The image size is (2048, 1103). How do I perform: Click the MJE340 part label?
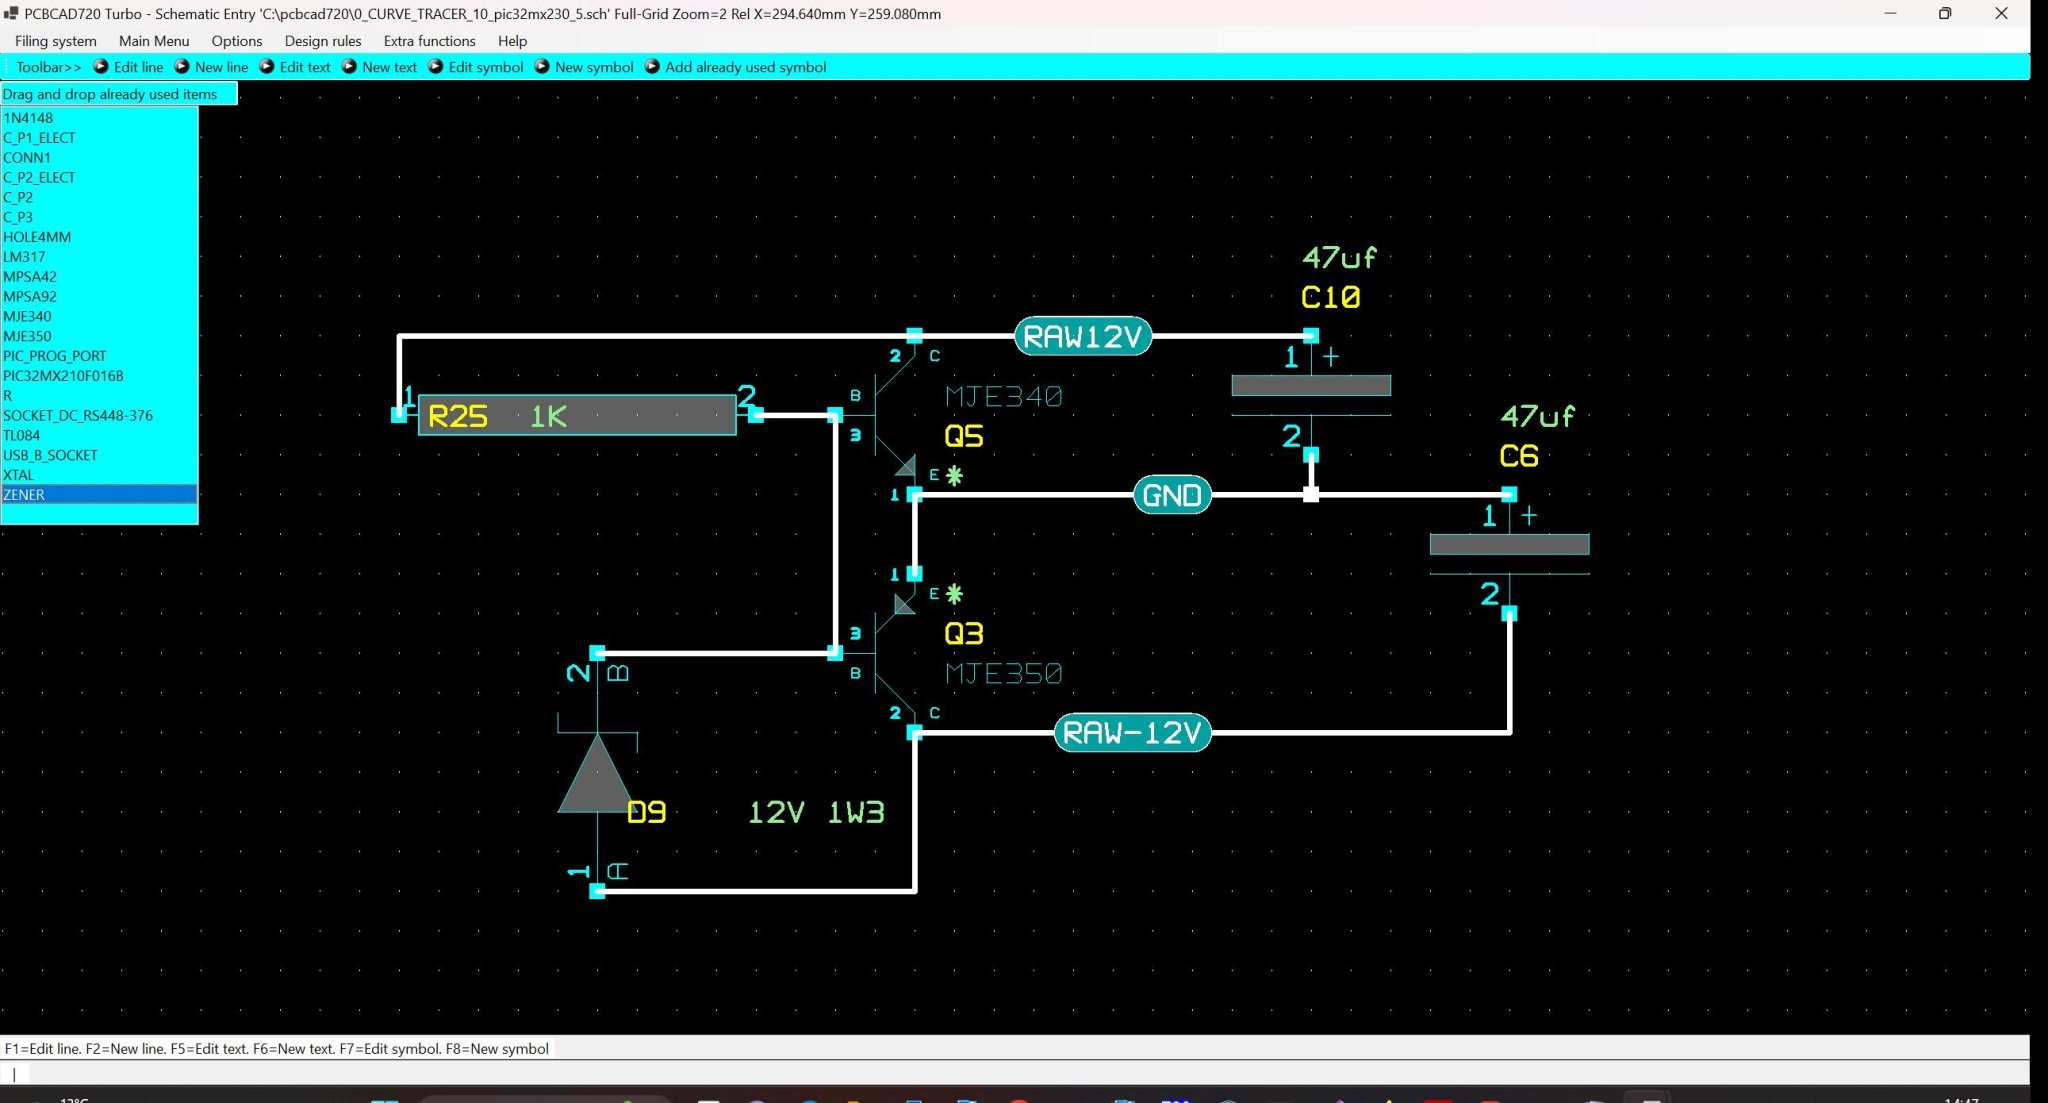tap(1003, 397)
